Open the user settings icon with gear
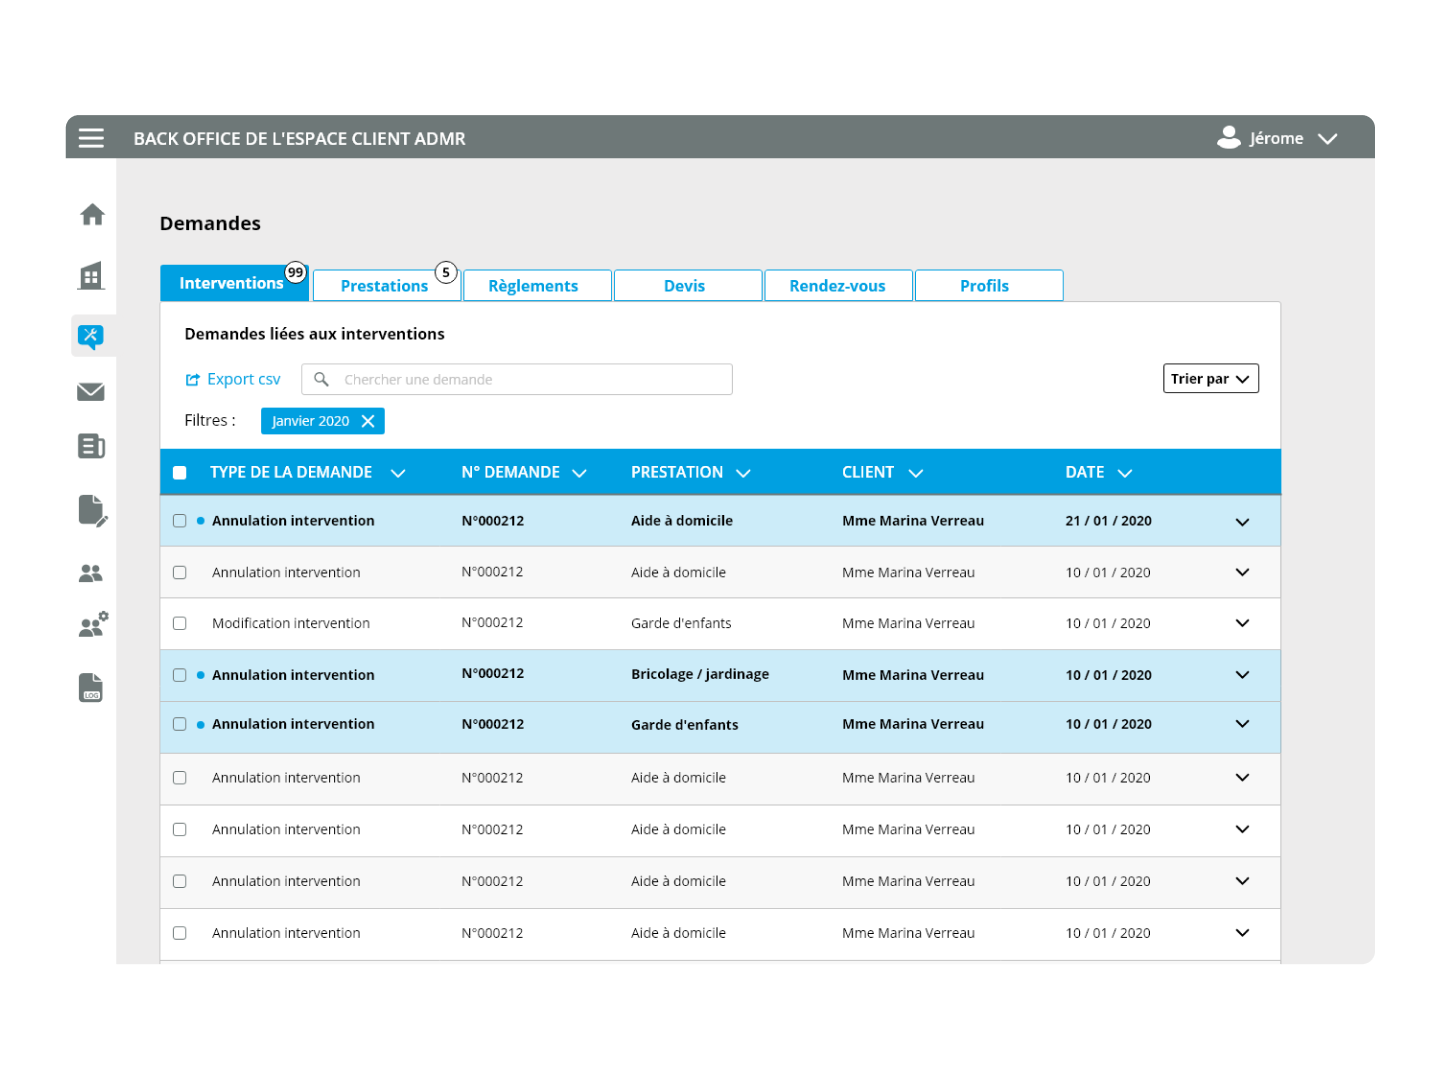 pyautogui.click(x=91, y=625)
